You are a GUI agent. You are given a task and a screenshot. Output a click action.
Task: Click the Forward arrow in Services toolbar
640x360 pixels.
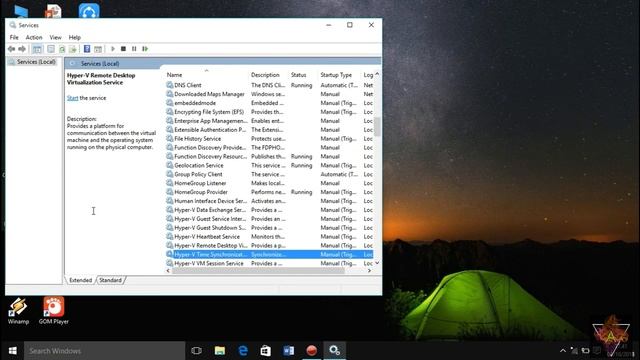coord(22,49)
